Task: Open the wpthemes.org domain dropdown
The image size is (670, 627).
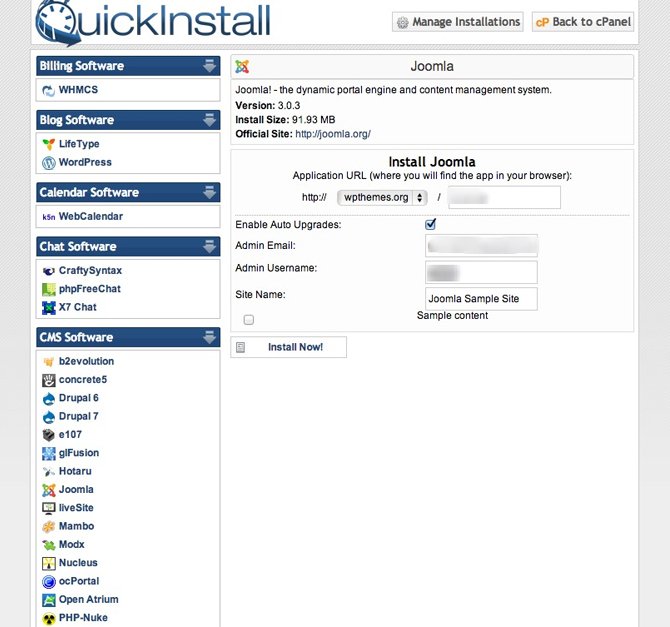Action: coord(382,197)
